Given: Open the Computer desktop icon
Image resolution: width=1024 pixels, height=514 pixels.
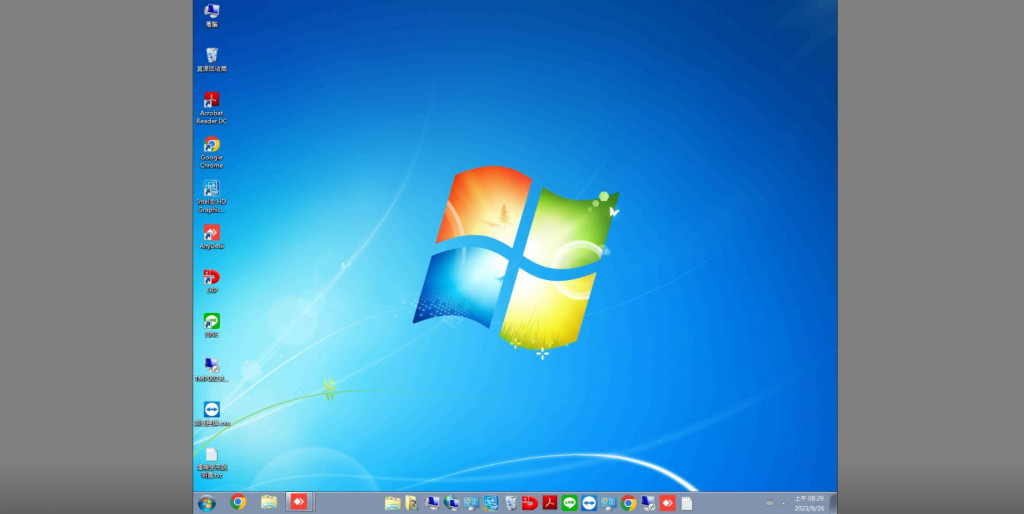Looking at the screenshot, I should coord(212,15).
